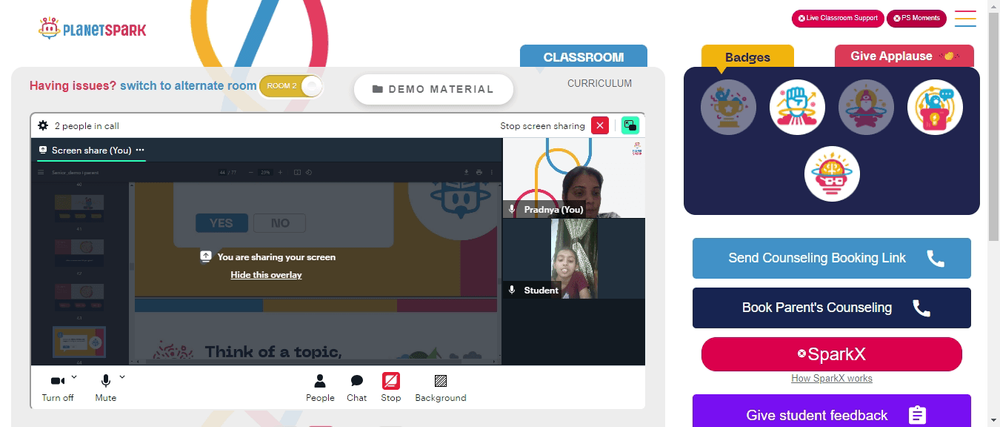Turn off camera icon
This screenshot has width=1000, height=427.
click(x=57, y=381)
